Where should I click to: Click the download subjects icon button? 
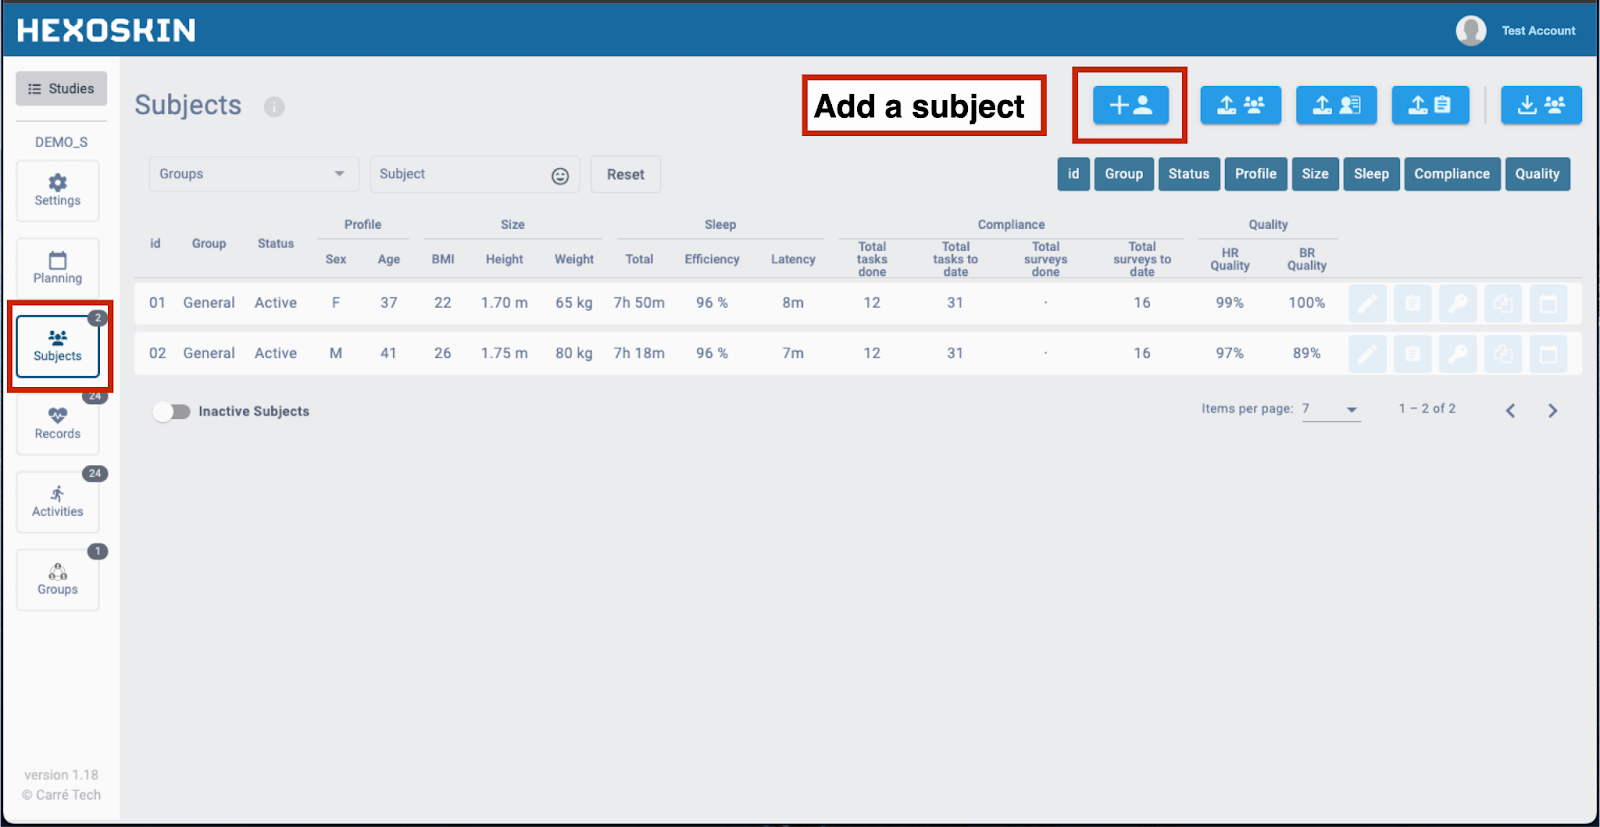[x=1540, y=105]
